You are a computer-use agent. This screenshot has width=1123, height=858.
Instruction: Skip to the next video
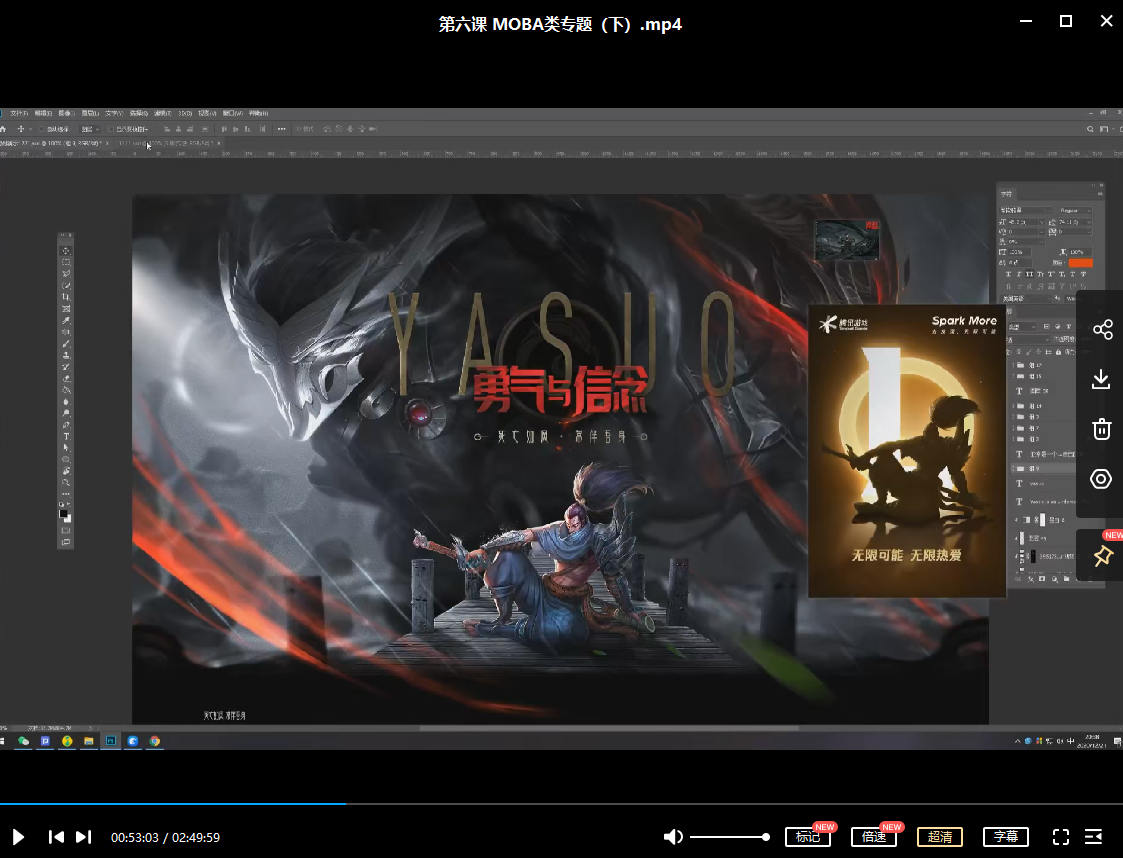click(x=84, y=836)
